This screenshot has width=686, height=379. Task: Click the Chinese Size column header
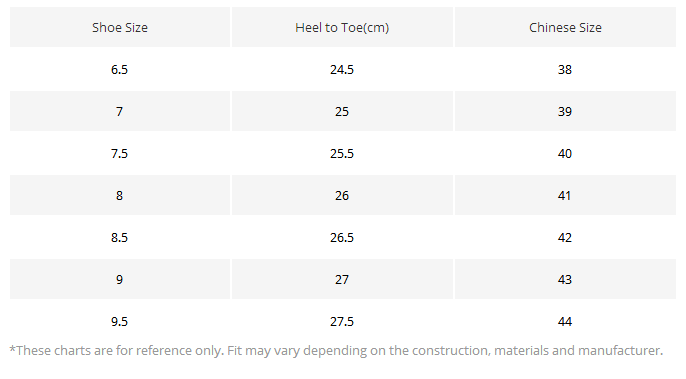point(565,27)
